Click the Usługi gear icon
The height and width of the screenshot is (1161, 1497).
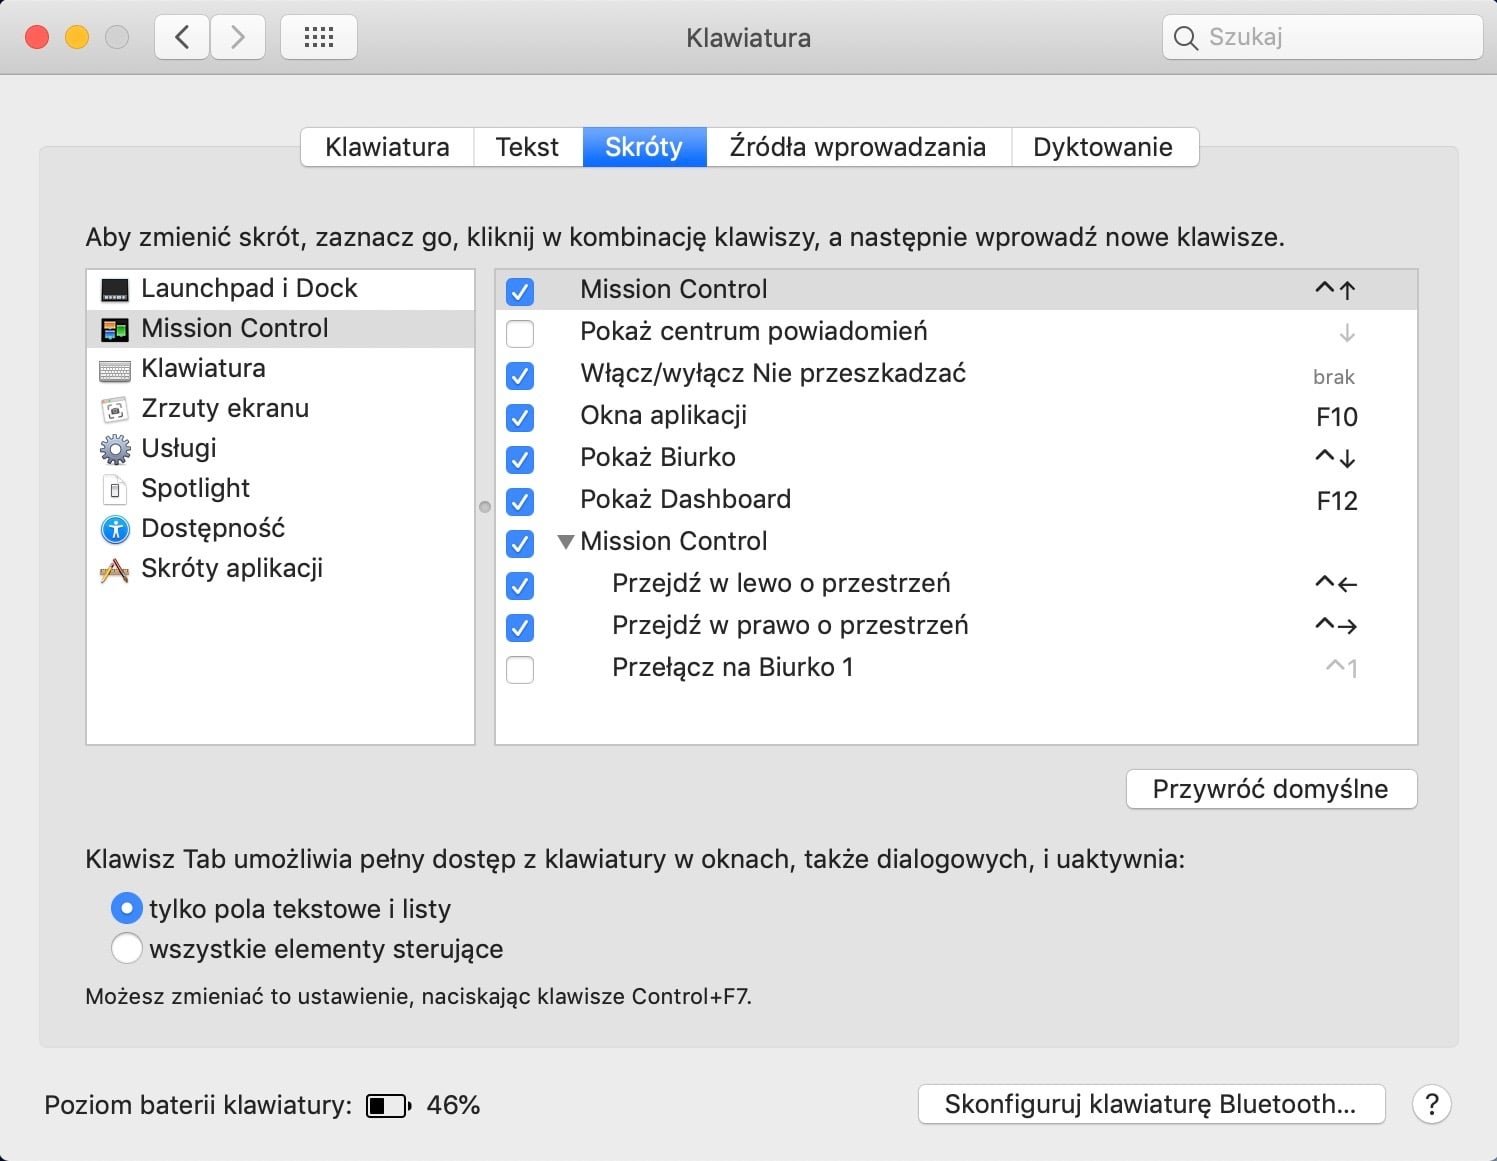coord(115,450)
